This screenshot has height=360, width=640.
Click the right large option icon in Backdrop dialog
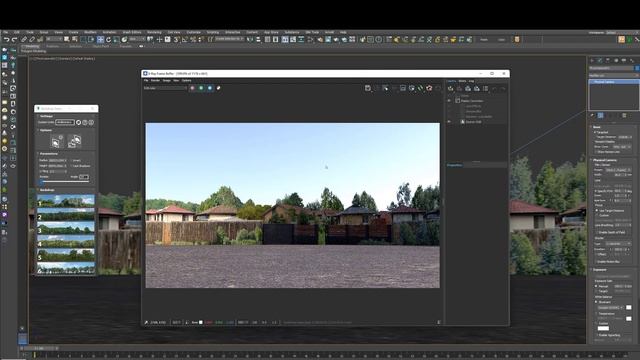click(x=75, y=142)
